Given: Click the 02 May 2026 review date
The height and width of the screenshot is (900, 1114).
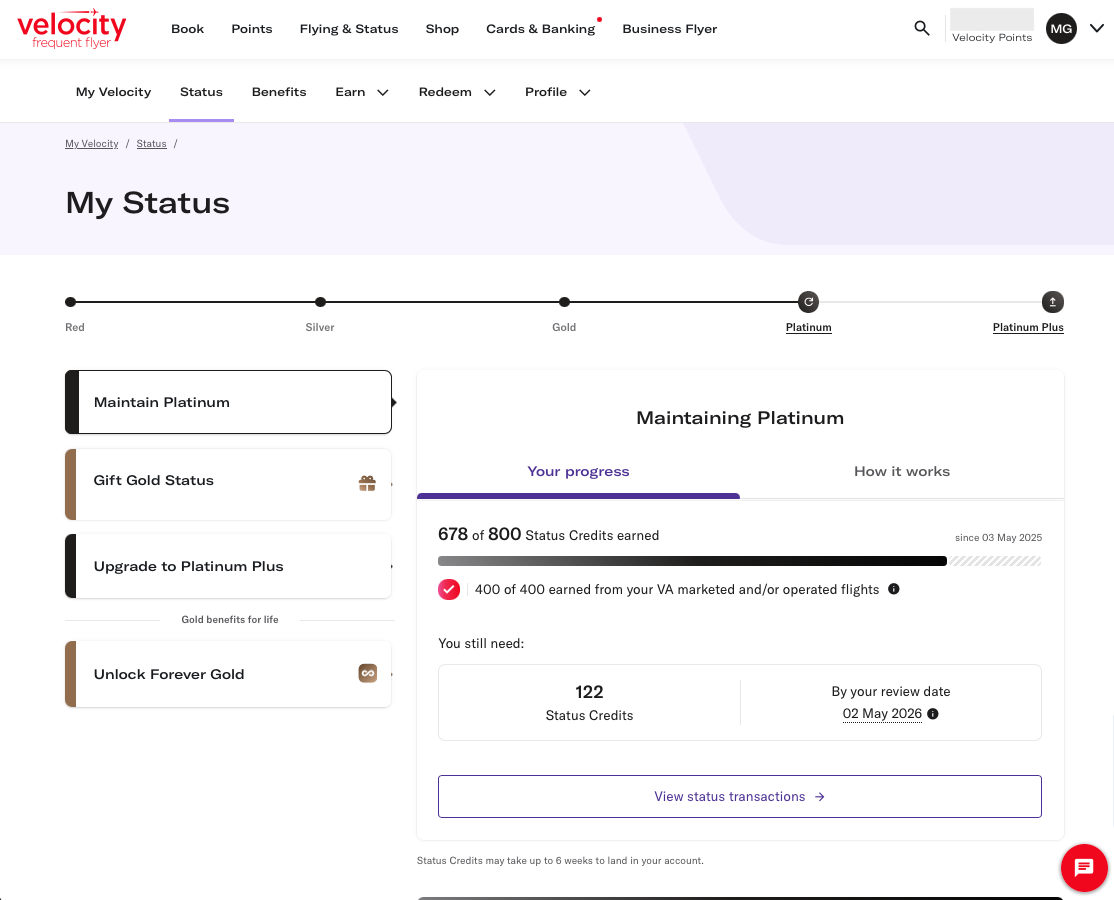Looking at the screenshot, I should click(882, 714).
